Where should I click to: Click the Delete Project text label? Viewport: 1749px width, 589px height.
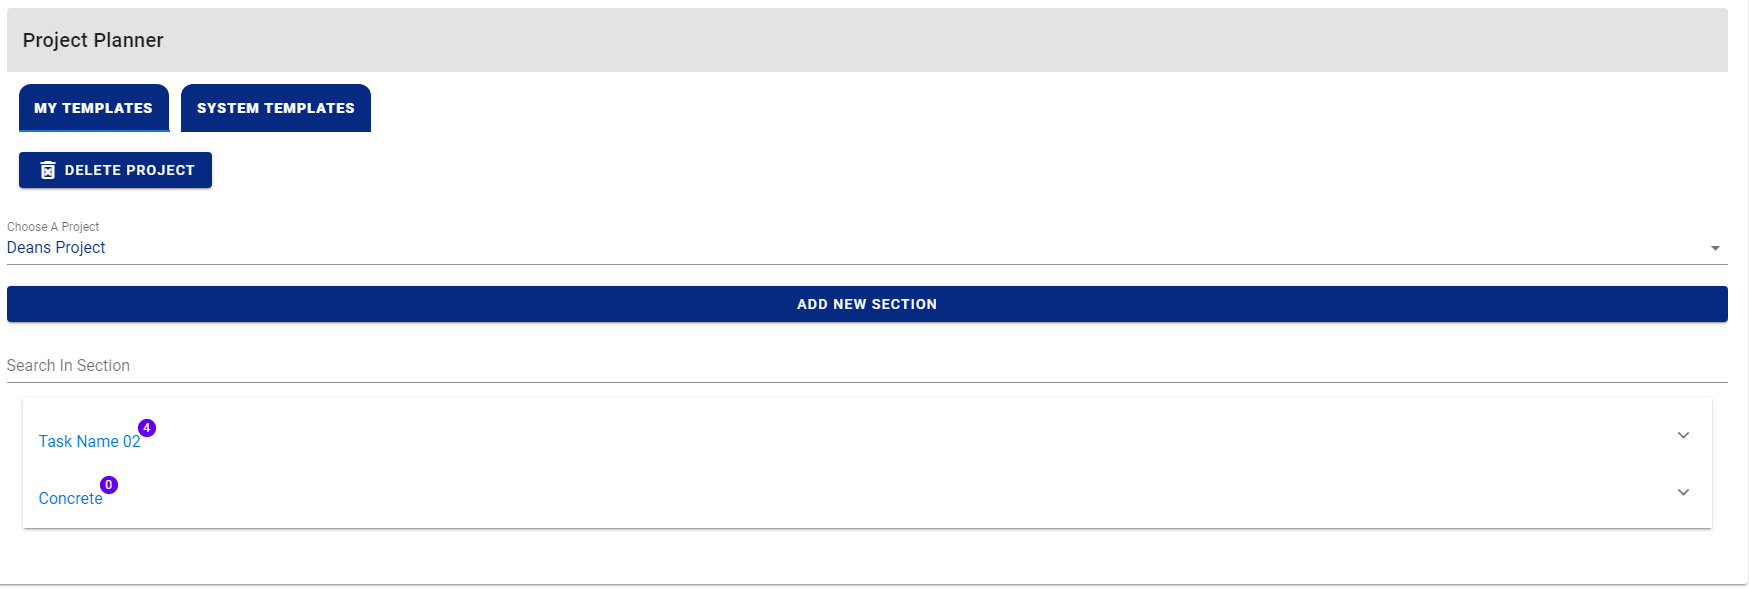pyautogui.click(x=129, y=170)
